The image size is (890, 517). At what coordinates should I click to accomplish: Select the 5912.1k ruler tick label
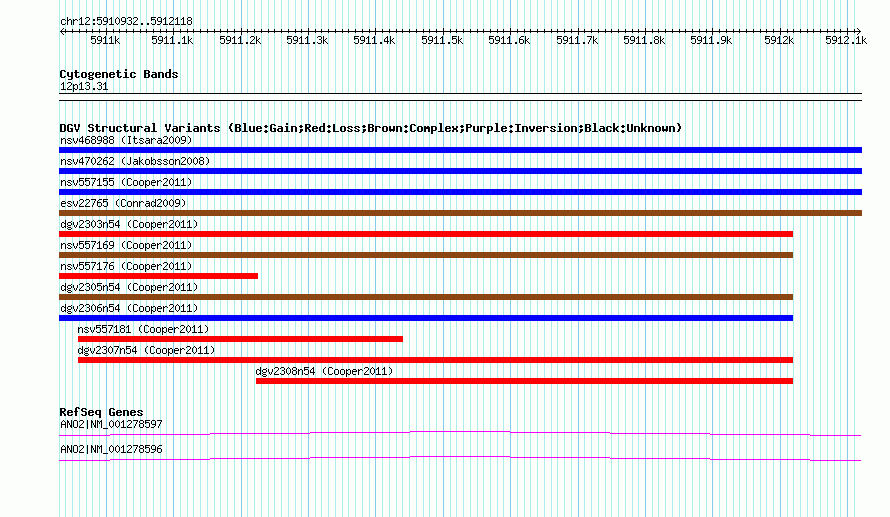click(846, 40)
